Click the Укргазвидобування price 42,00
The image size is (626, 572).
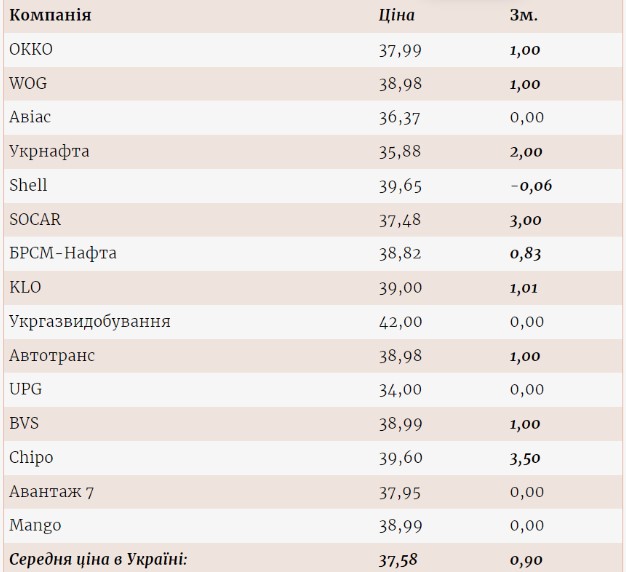click(x=400, y=321)
